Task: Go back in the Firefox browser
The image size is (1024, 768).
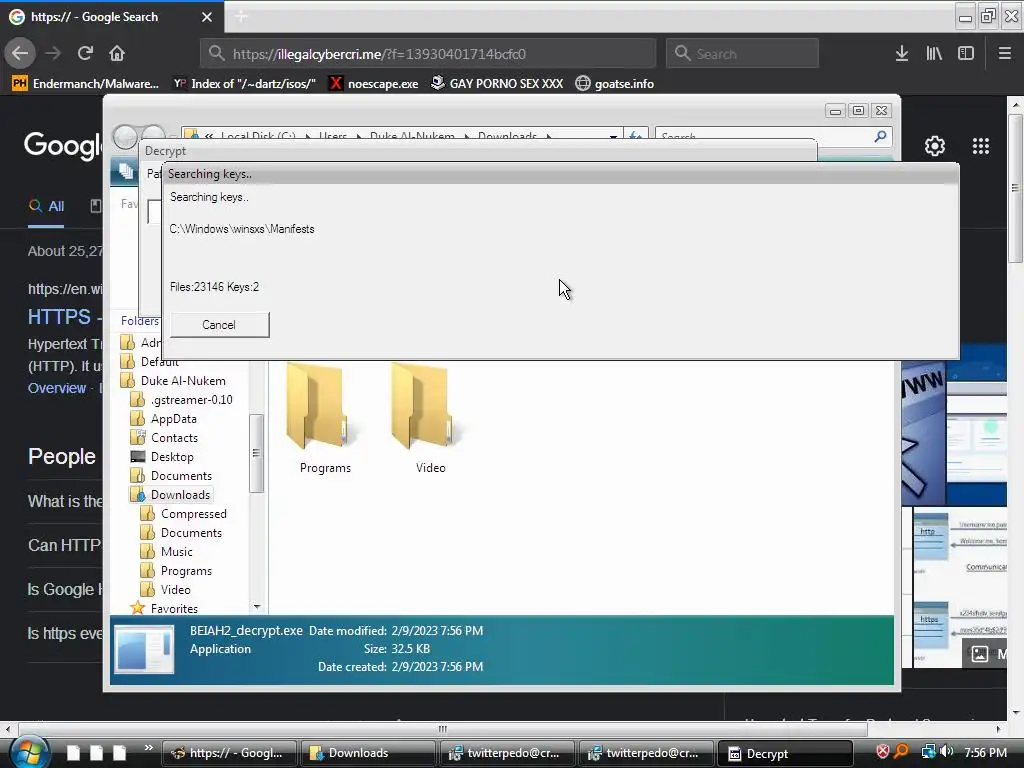Action: pos(20,53)
